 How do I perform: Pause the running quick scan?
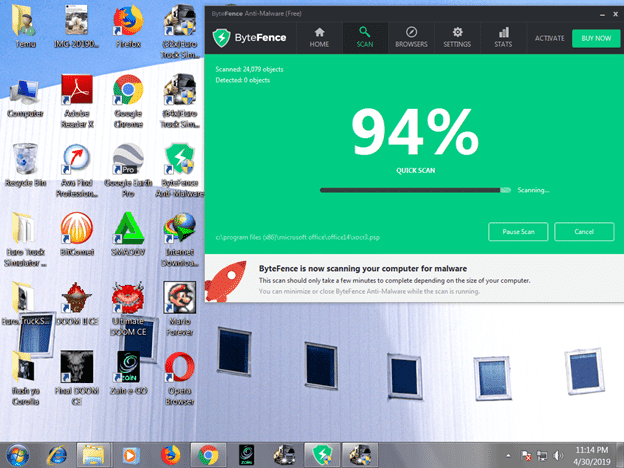pos(518,232)
